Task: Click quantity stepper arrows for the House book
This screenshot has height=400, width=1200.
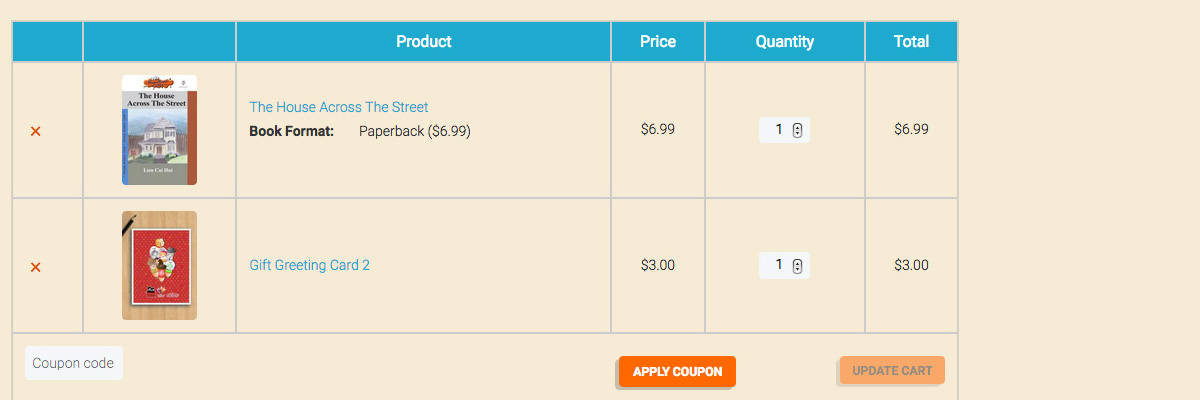Action: tap(797, 130)
